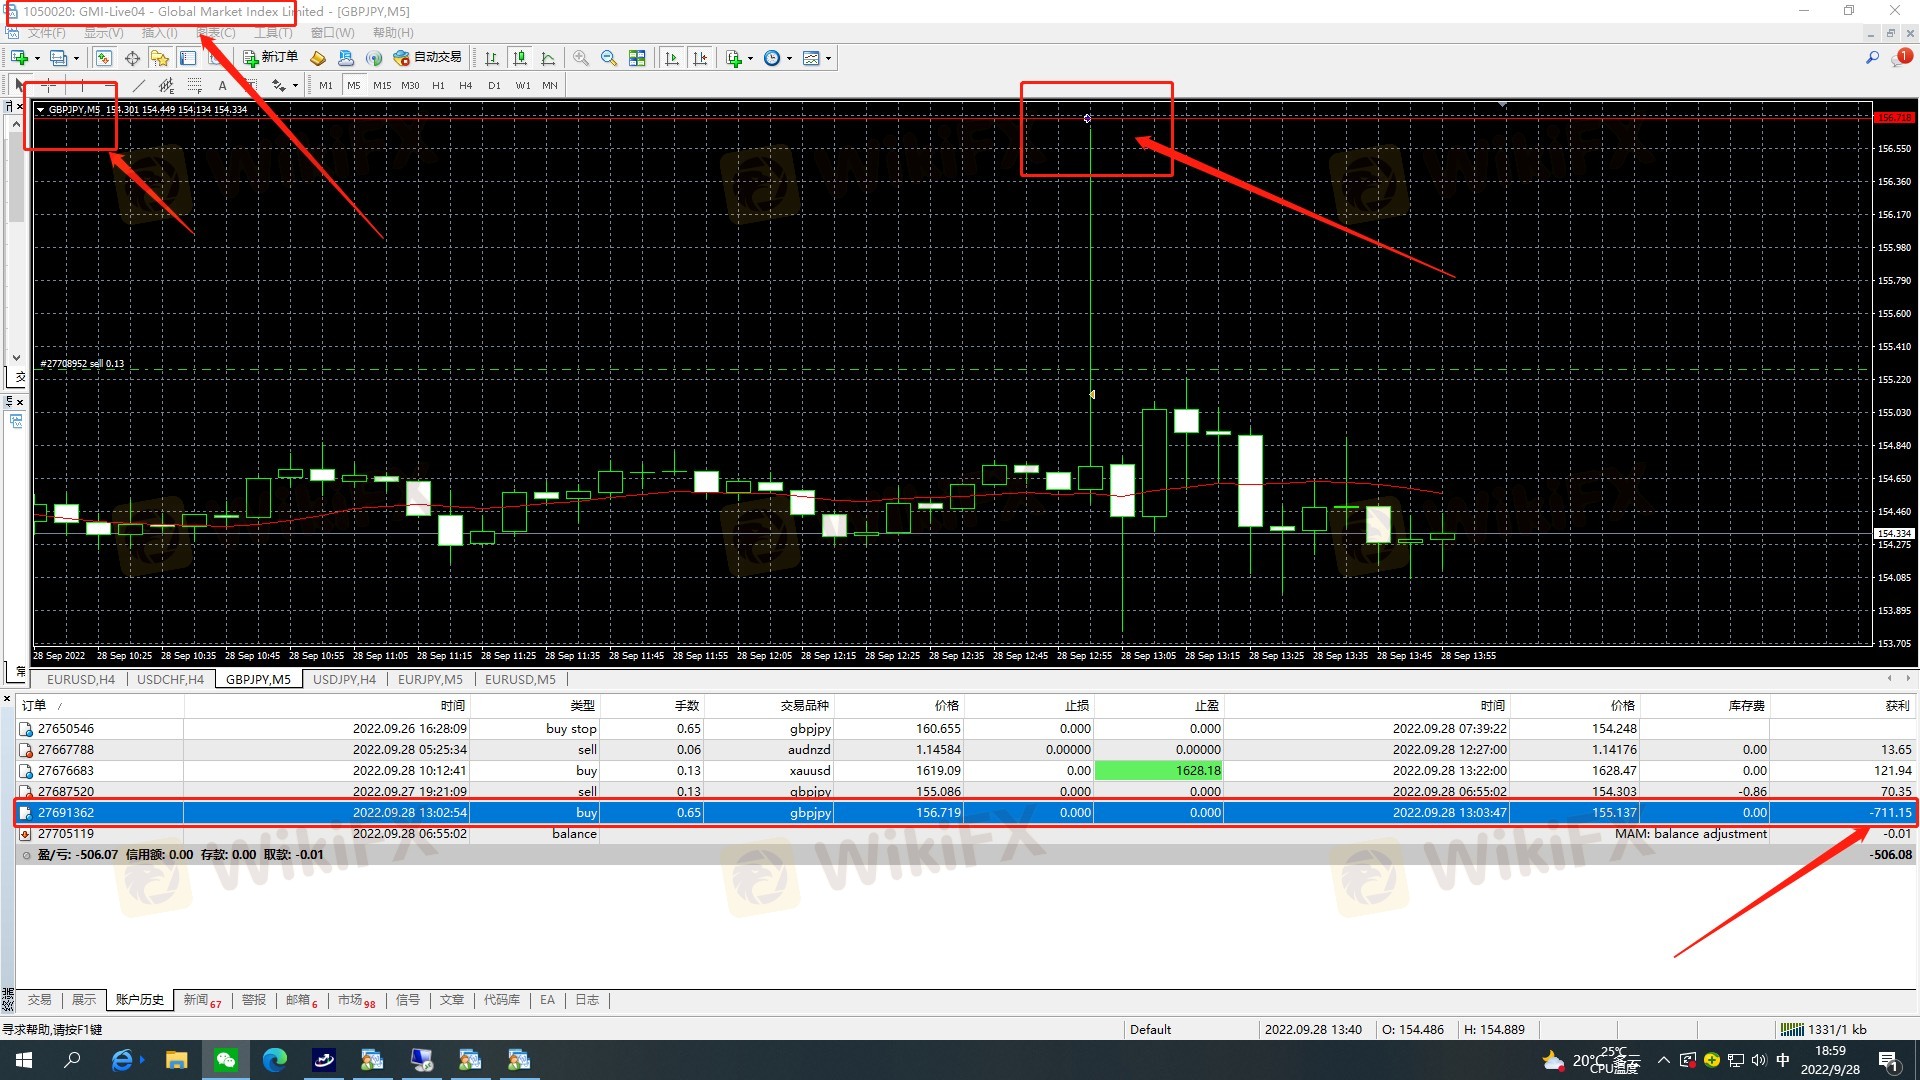Open the Profiles icon

coord(59,58)
